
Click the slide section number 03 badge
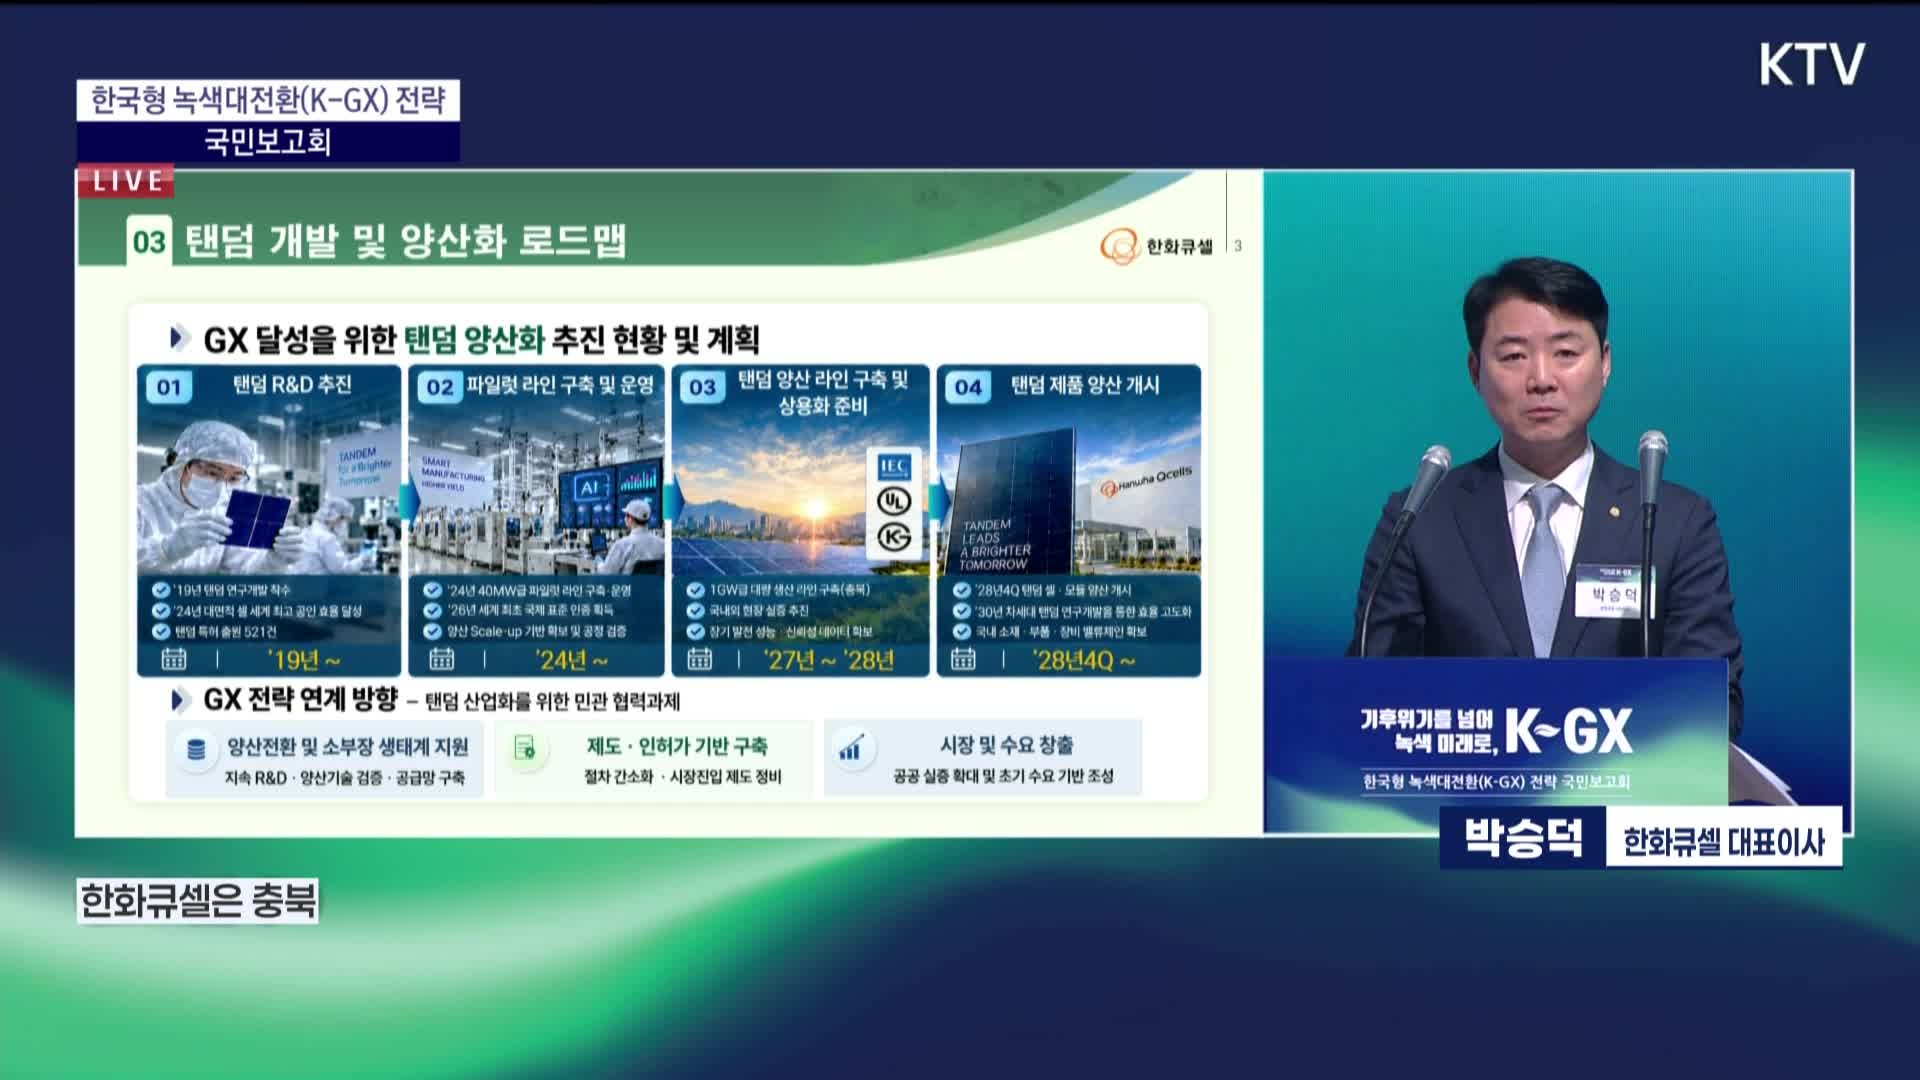pos(149,241)
